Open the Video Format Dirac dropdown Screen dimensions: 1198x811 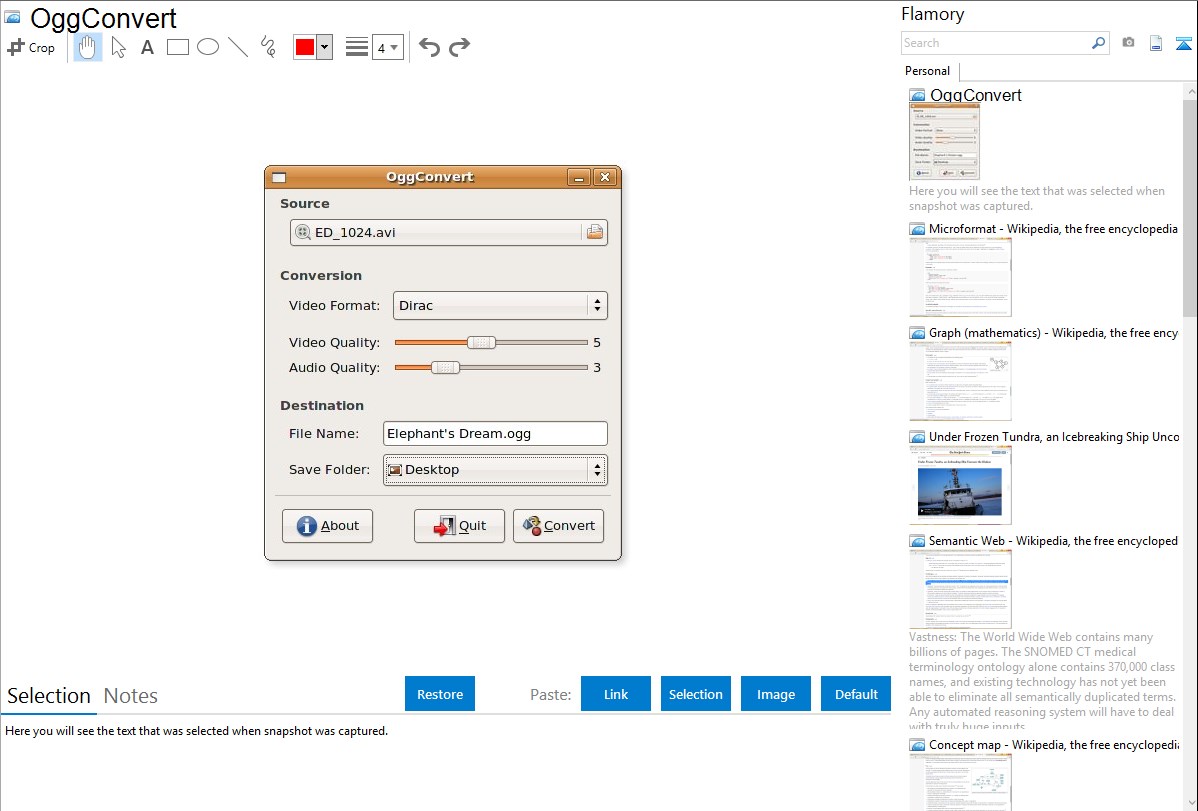500,306
